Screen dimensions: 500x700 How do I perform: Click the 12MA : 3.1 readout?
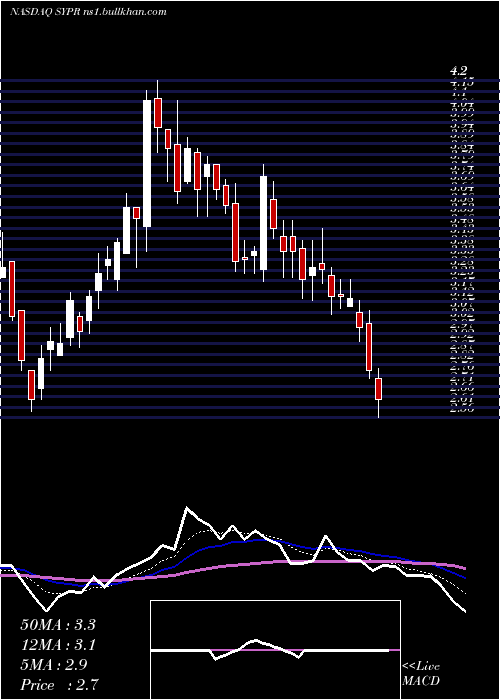tap(58, 644)
